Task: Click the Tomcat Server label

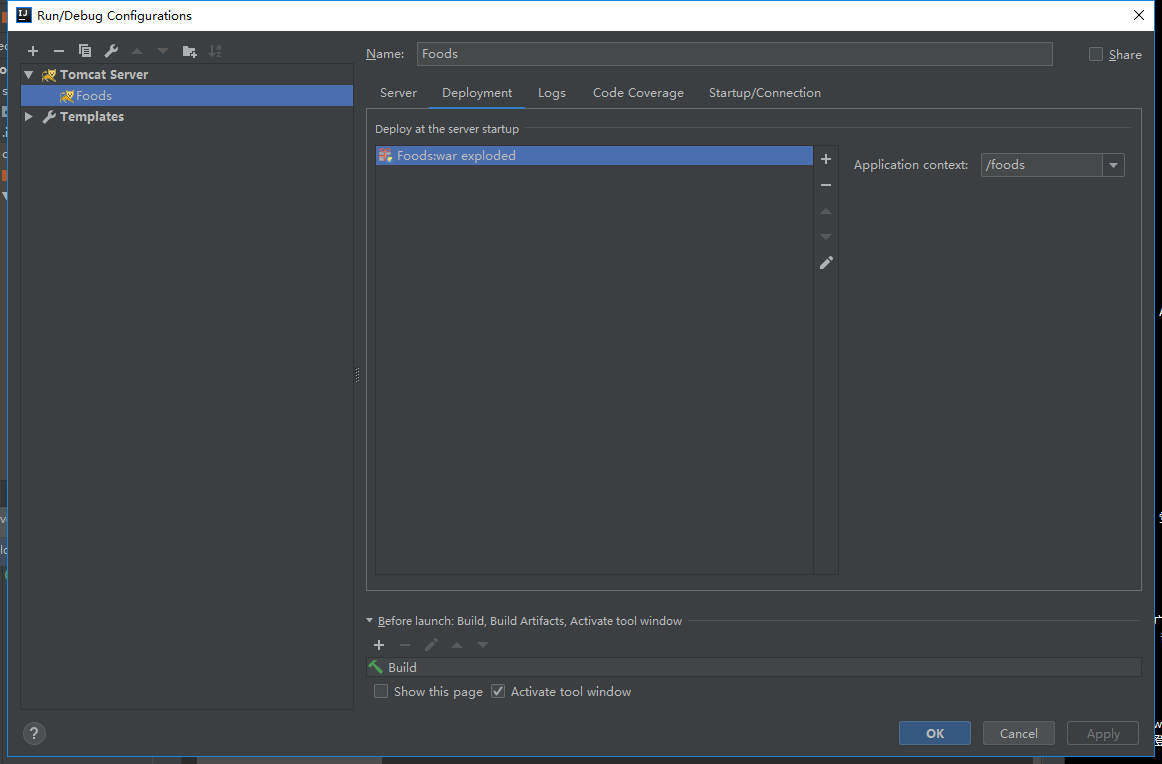Action: (104, 75)
